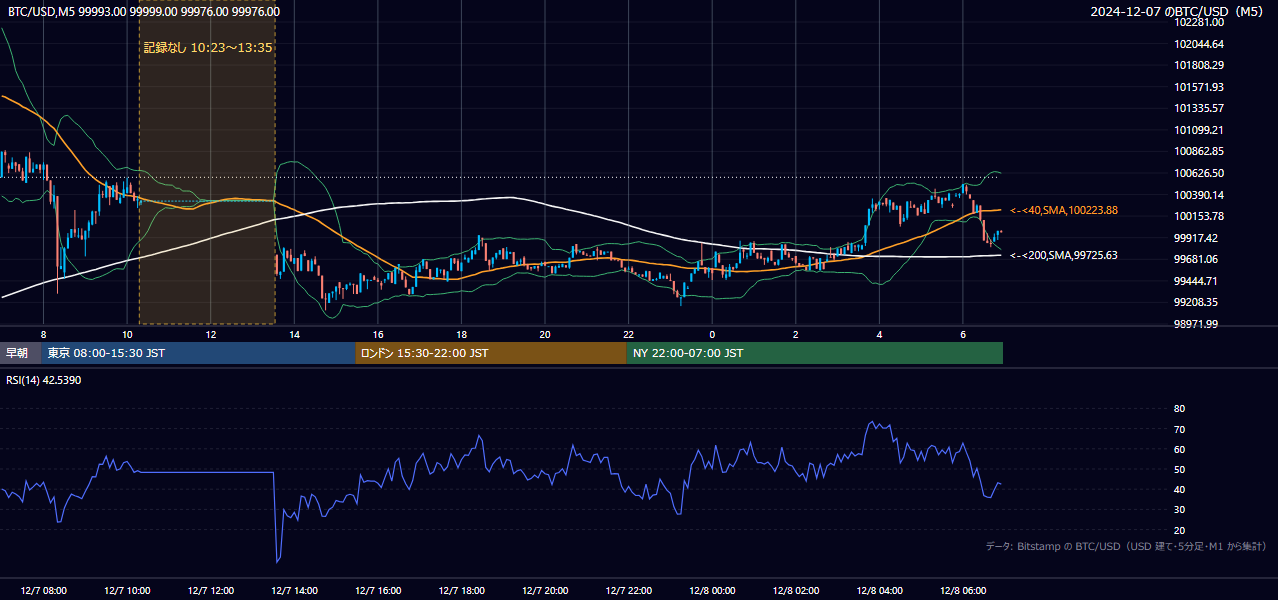Click RSI scale value 20

(x=1179, y=530)
